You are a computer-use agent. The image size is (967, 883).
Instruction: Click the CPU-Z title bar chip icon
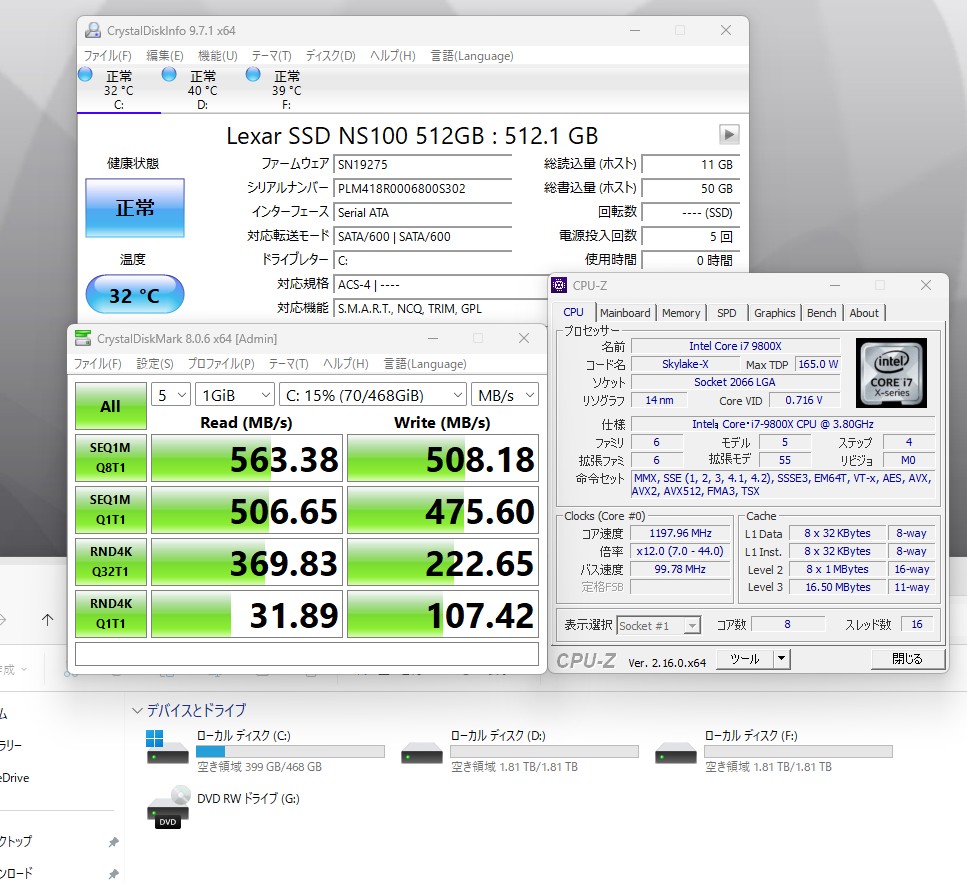tap(559, 285)
